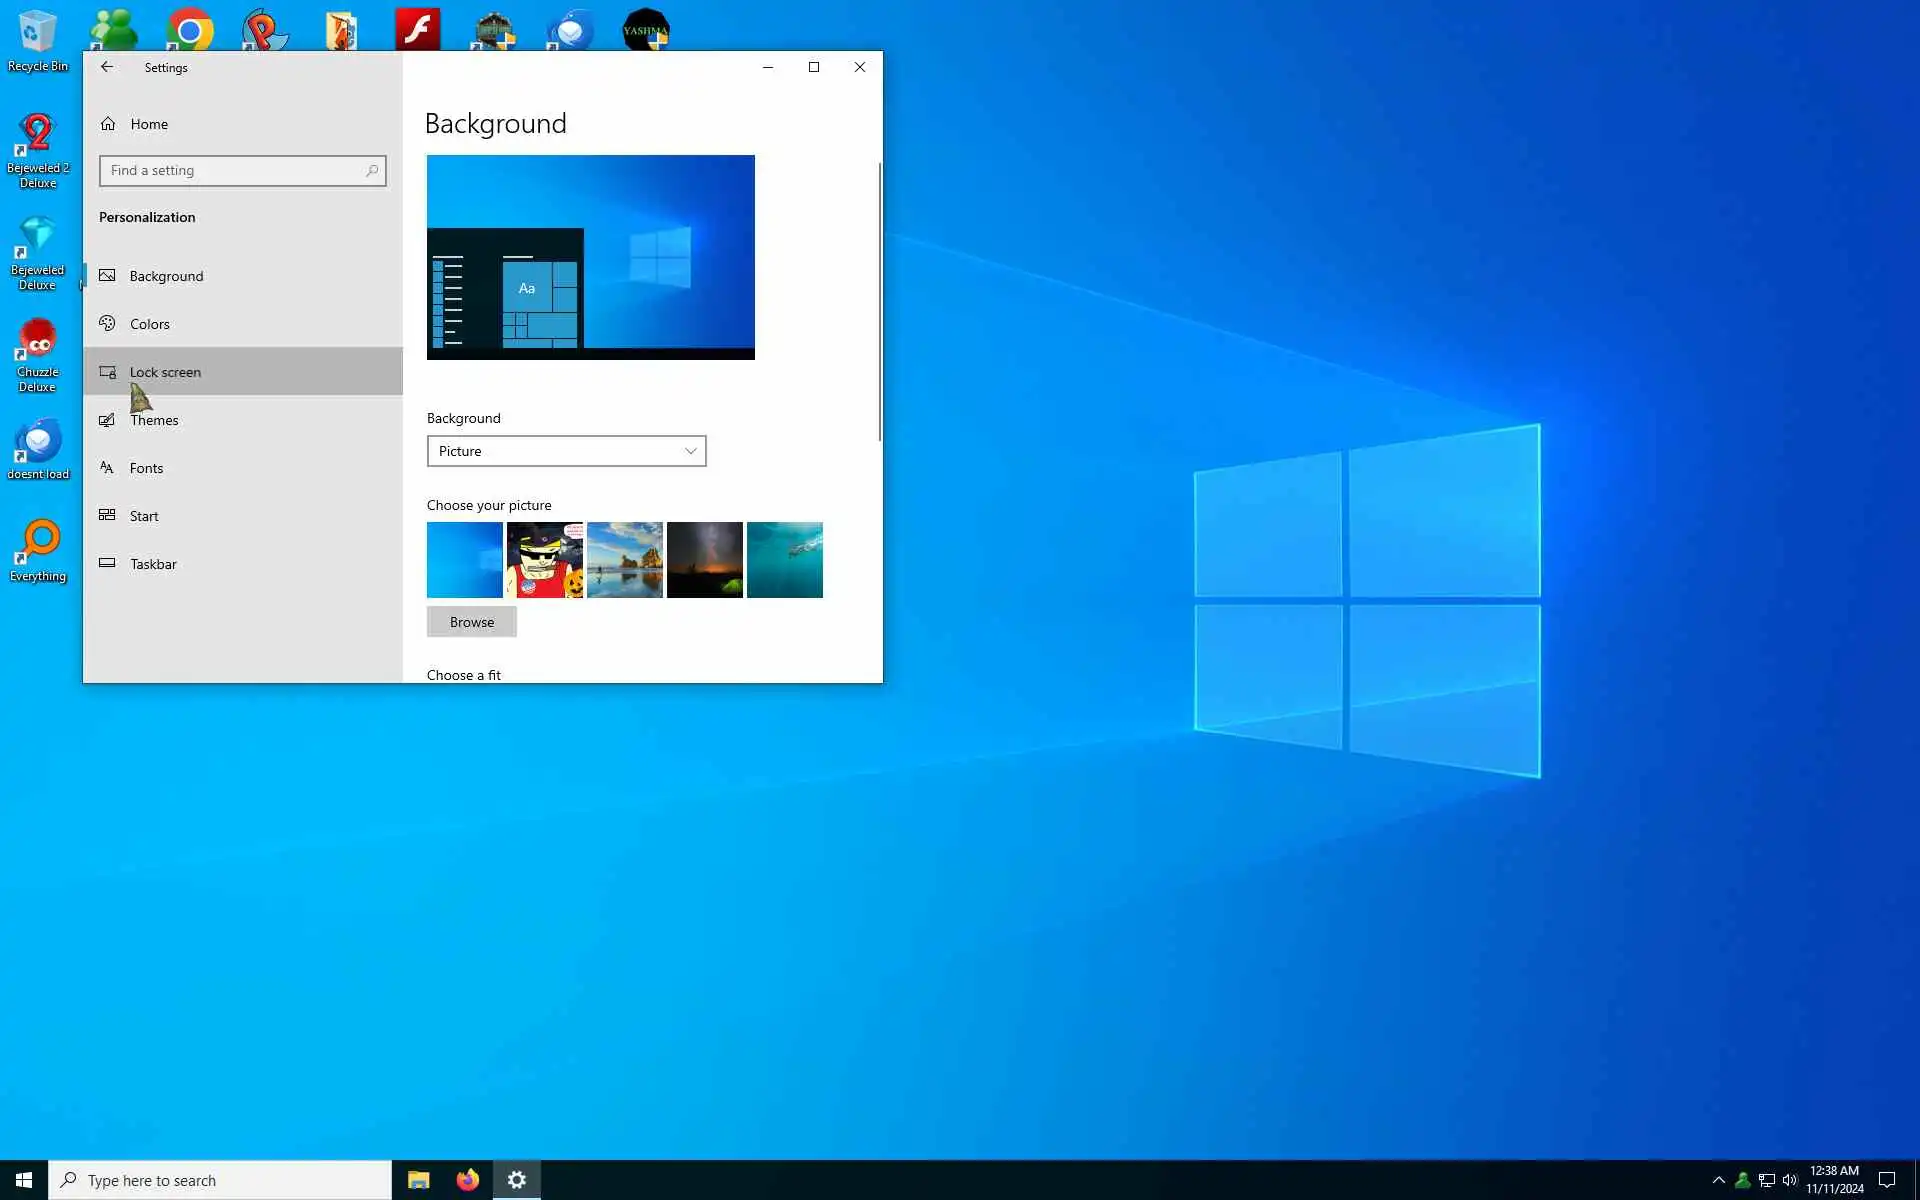Switch to Lock screen settings

[165, 372]
